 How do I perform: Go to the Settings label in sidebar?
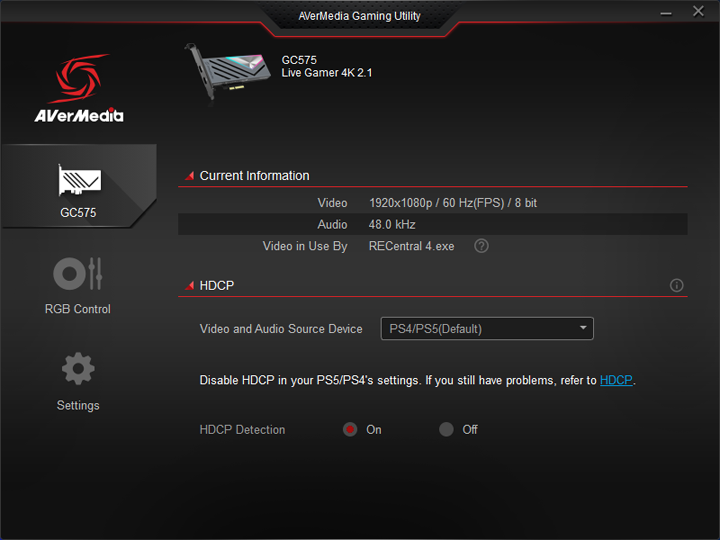pyautogui.click(x=78, y=405)
